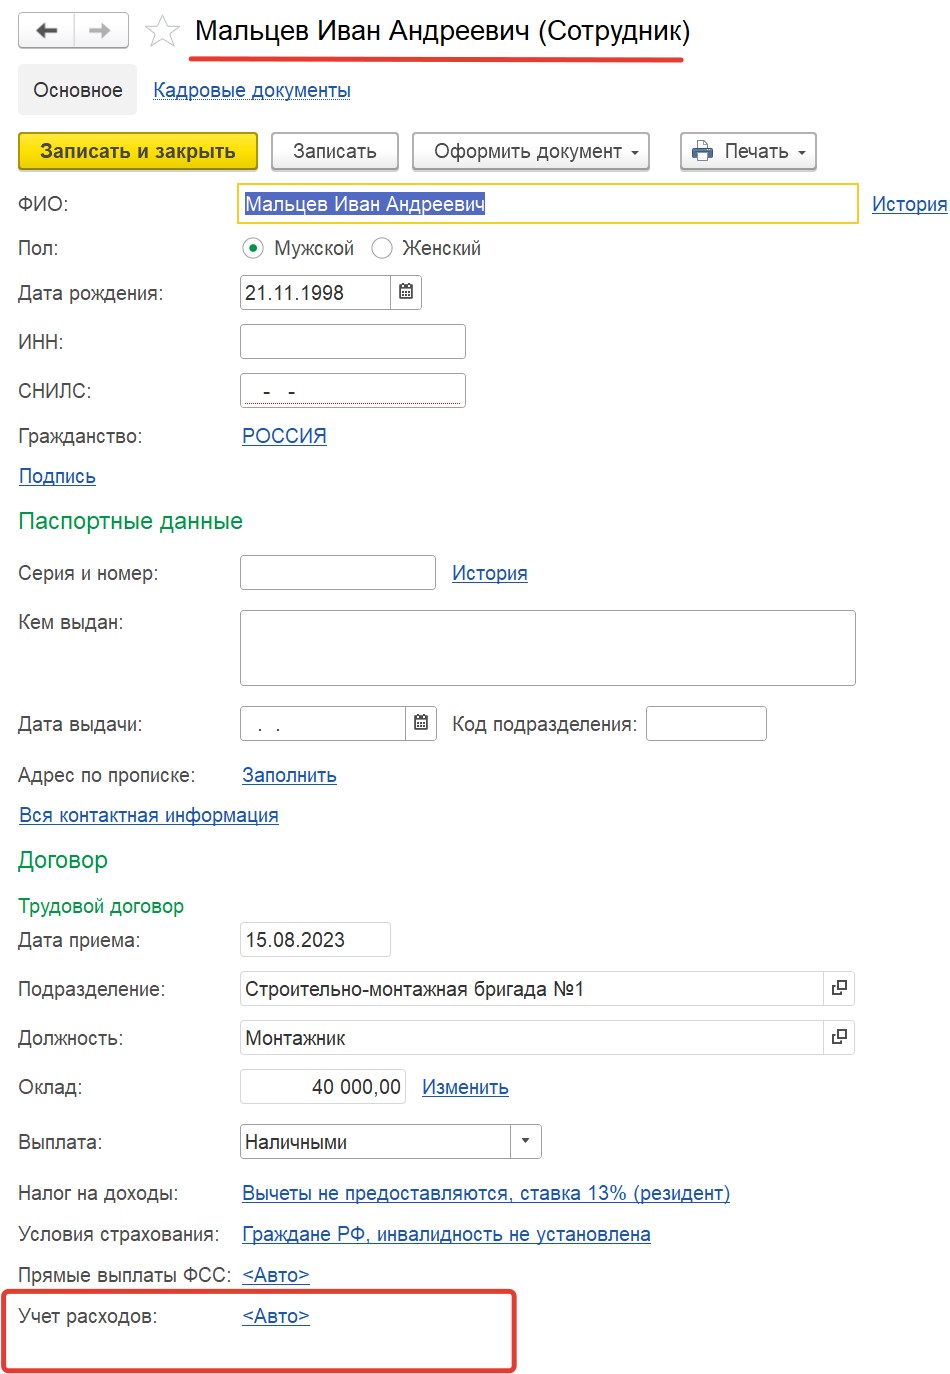
Task: Open calendar for Дата рождения
Action: coord(406,292)
